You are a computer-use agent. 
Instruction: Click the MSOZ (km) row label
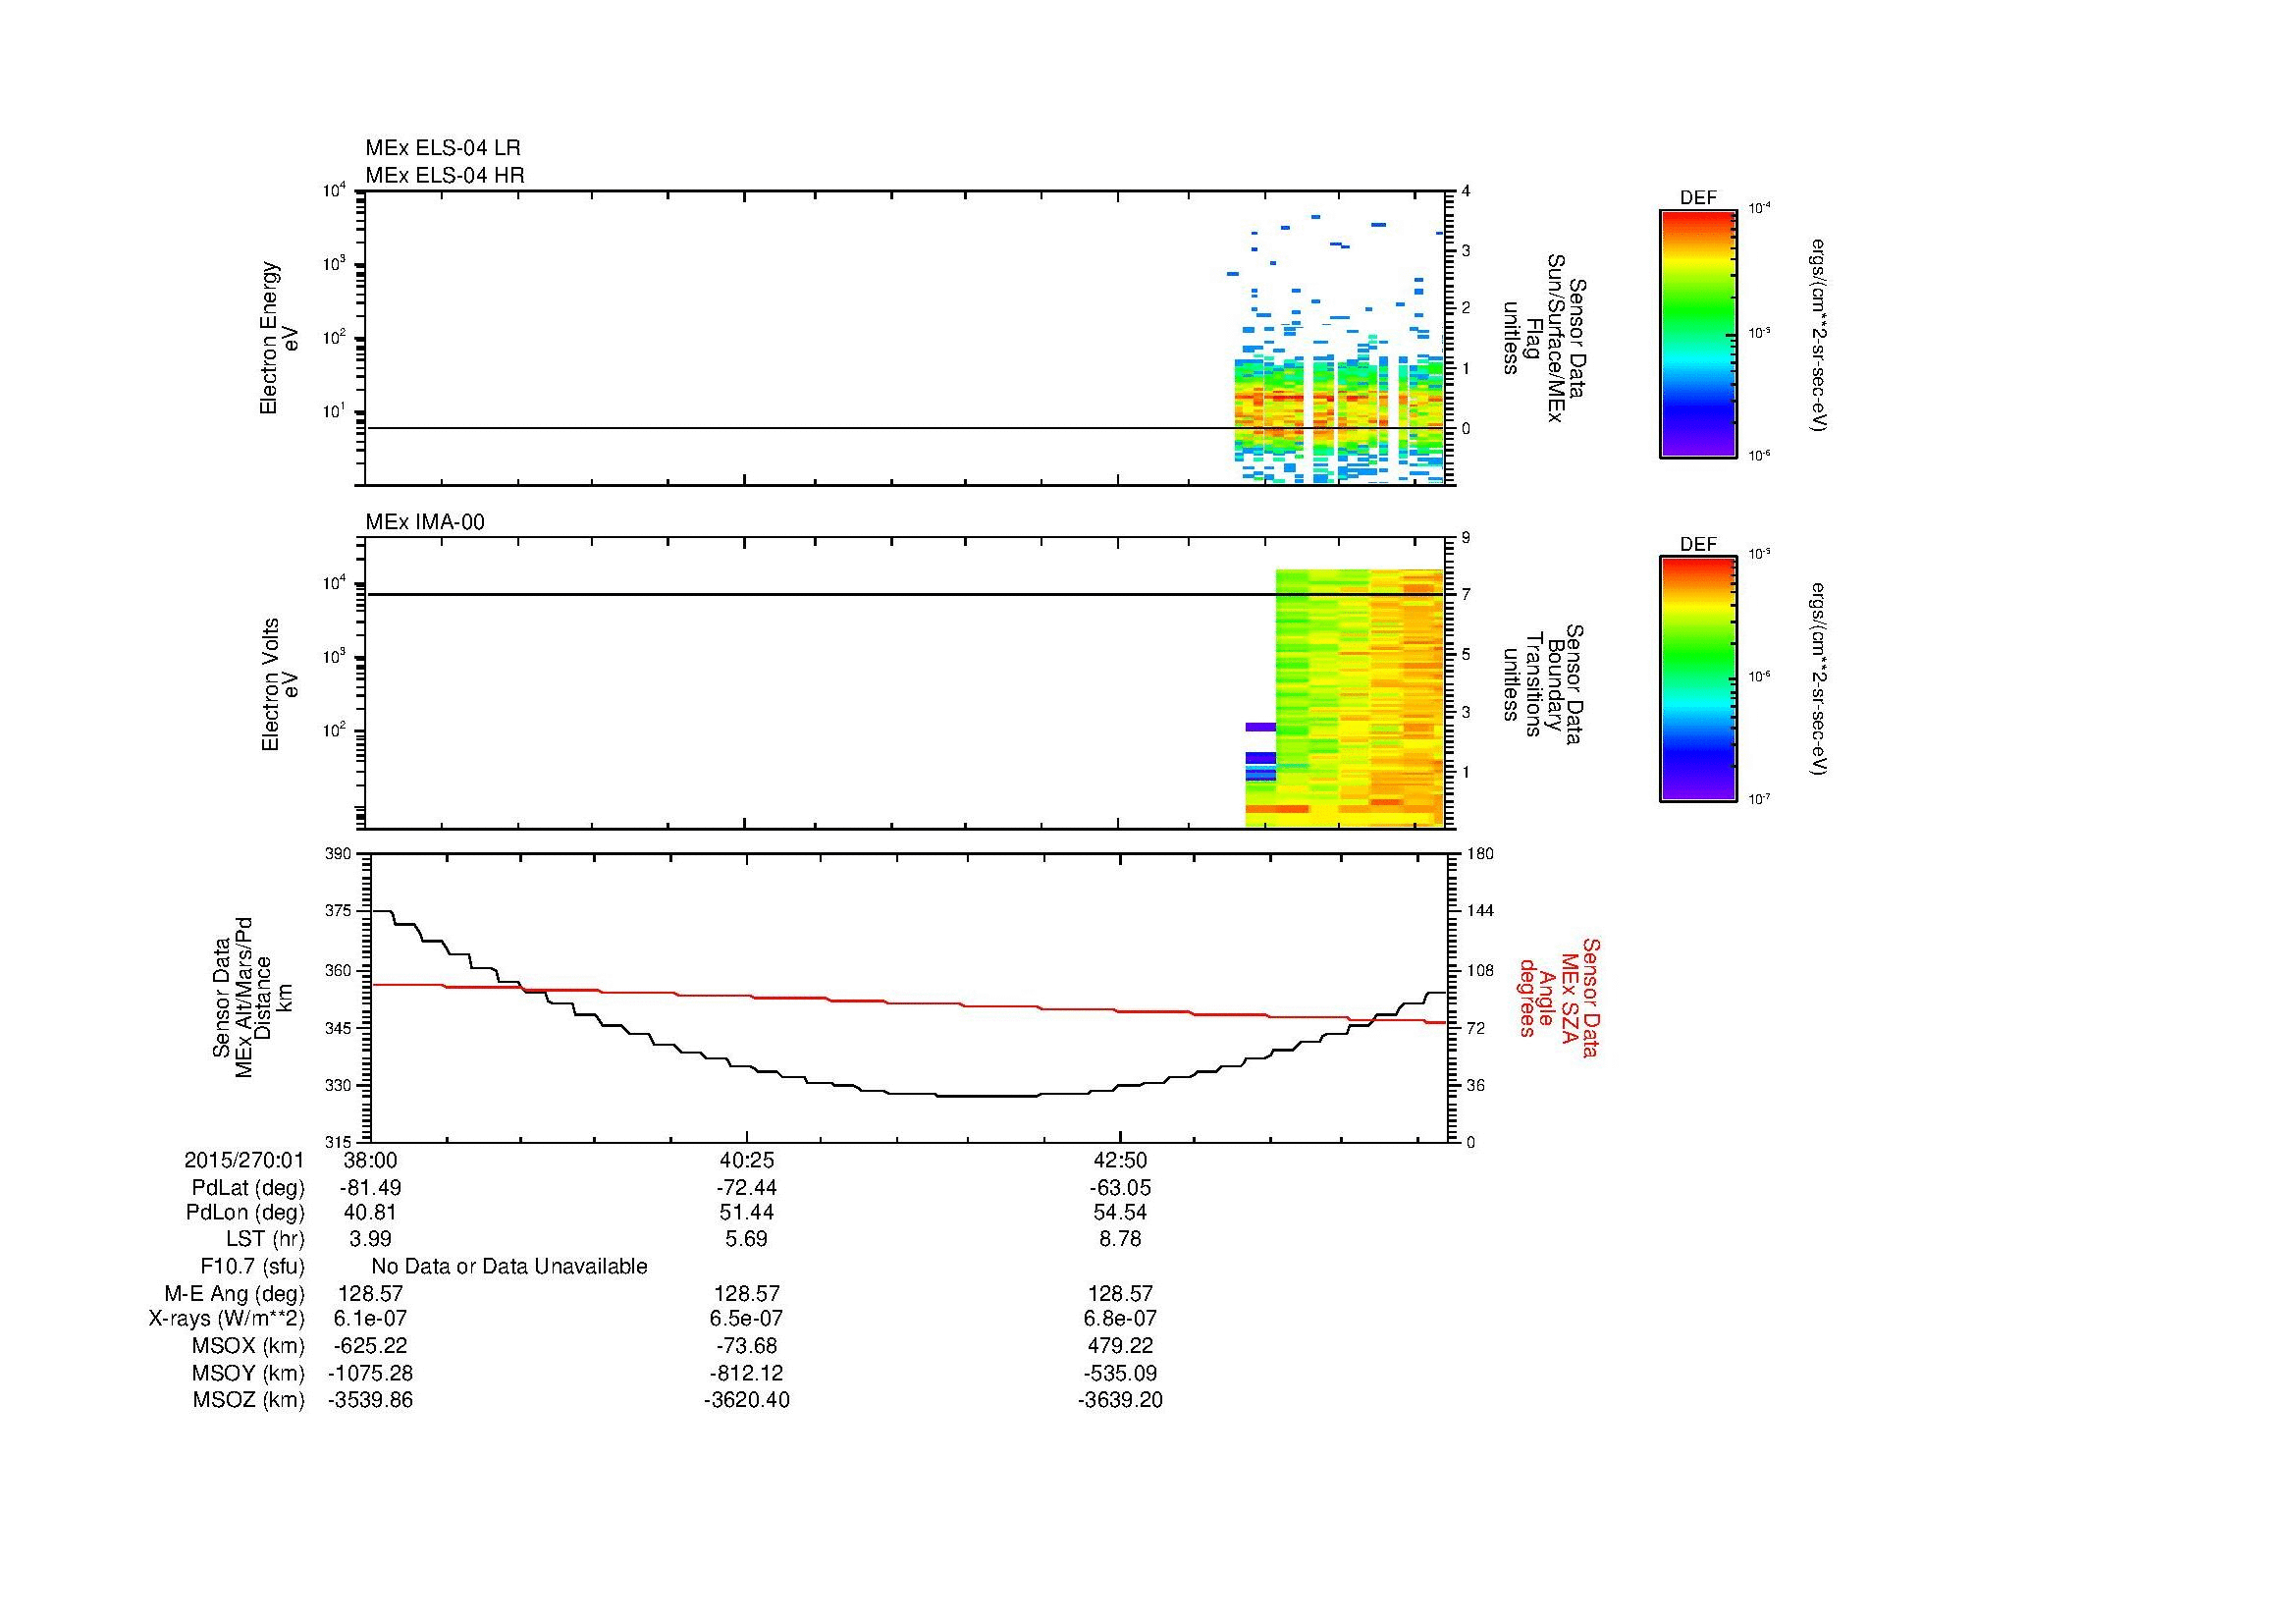249,1400
